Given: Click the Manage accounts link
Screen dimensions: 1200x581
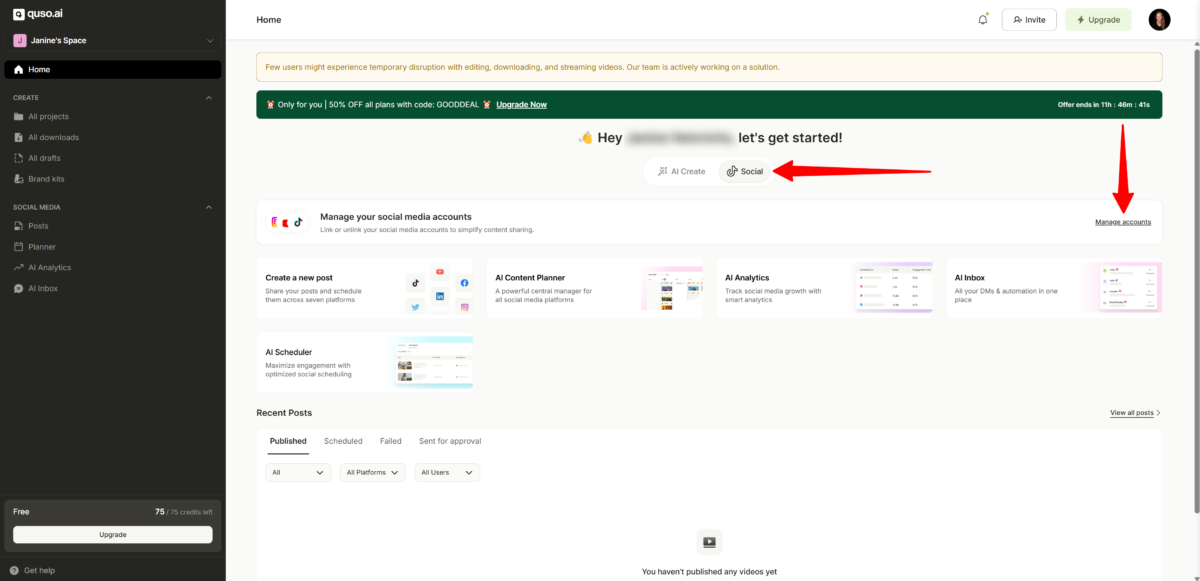Looking at the screenshot, I should tap(1123, 222).
